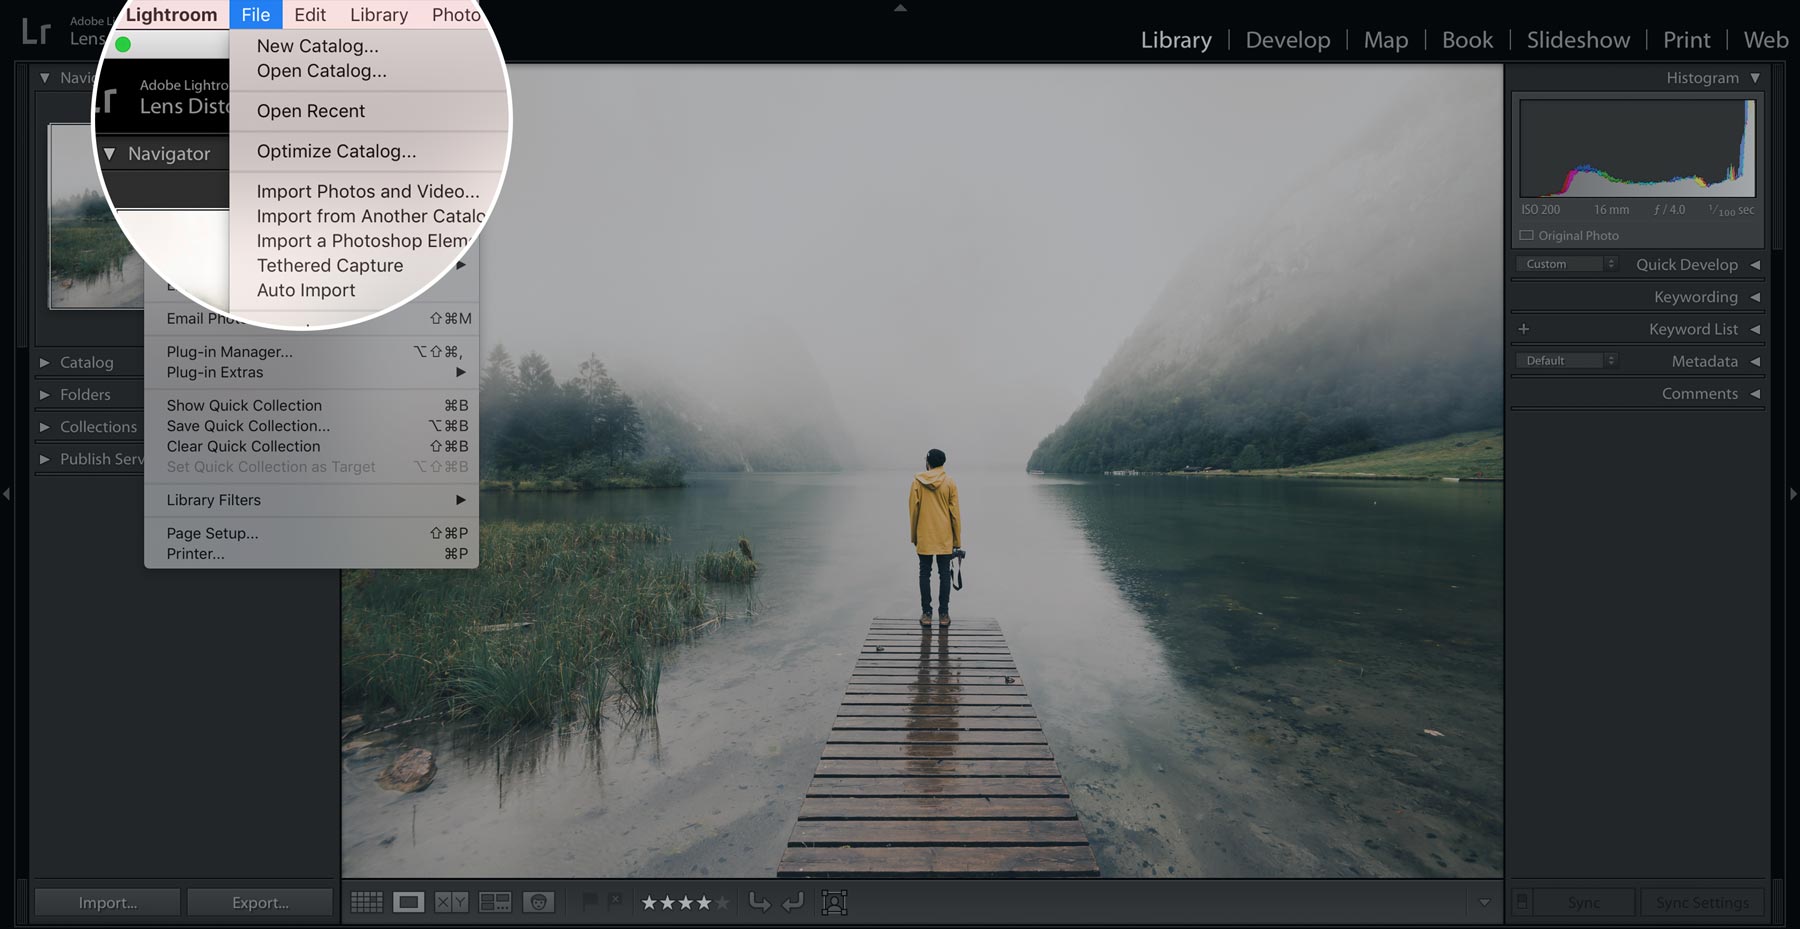Expand the Comments panel
Image resolution: width=1800 pixels, height=929 pixels.
pyautogui.click(x=1755, y=394)
